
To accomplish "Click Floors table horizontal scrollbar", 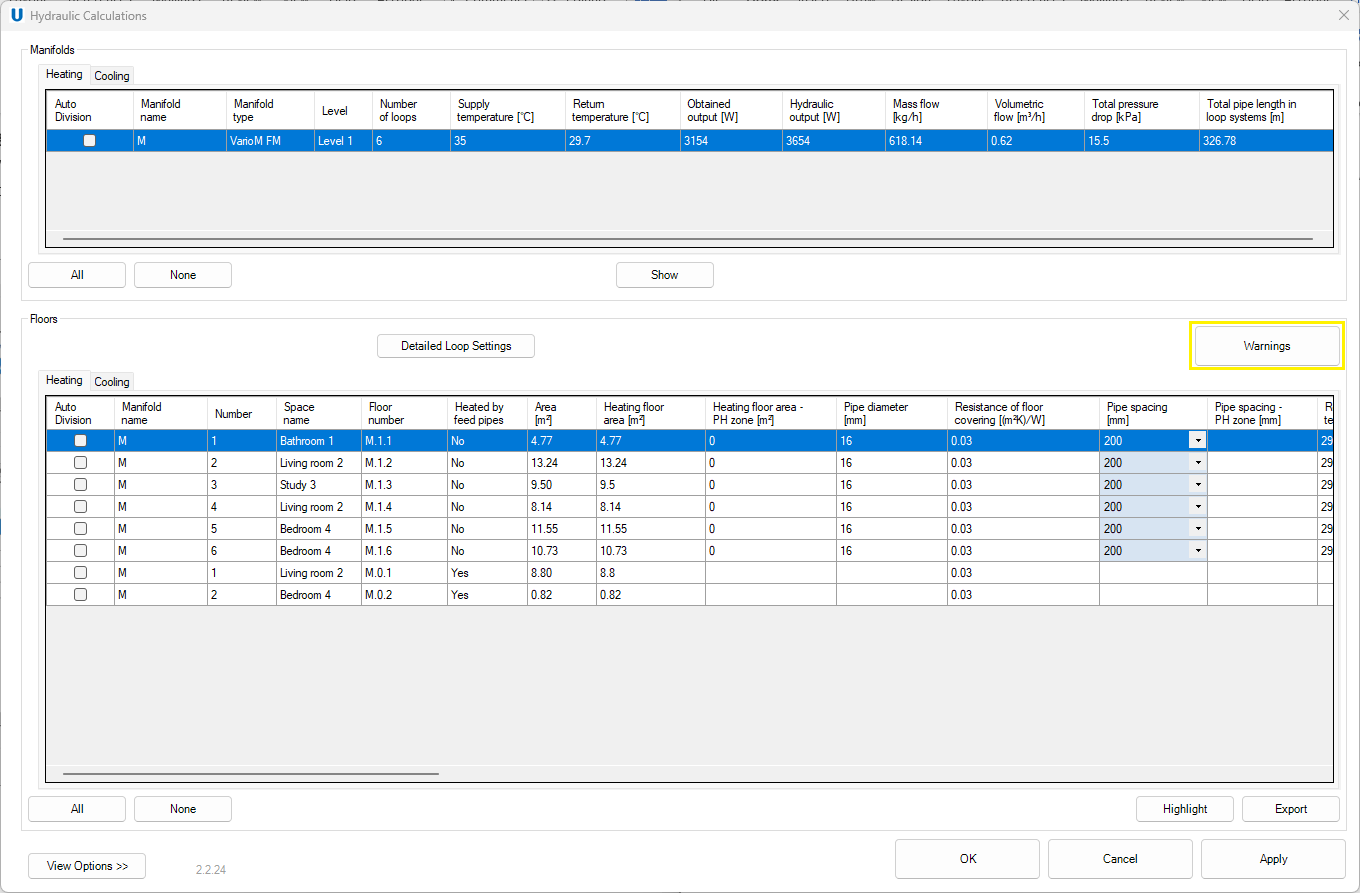I will tap(250, 773).
